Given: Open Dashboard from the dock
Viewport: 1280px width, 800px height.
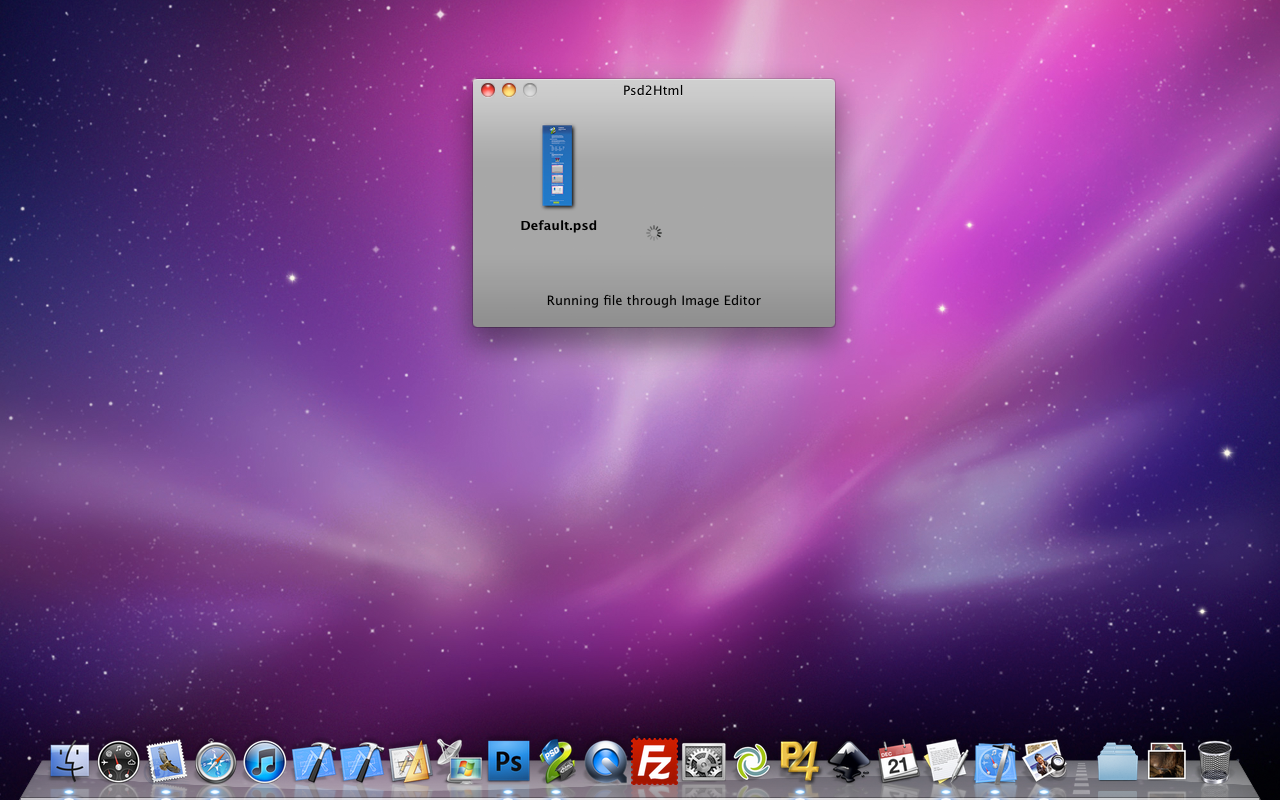Looking at the screenshot, I should [x=118, y=762].
